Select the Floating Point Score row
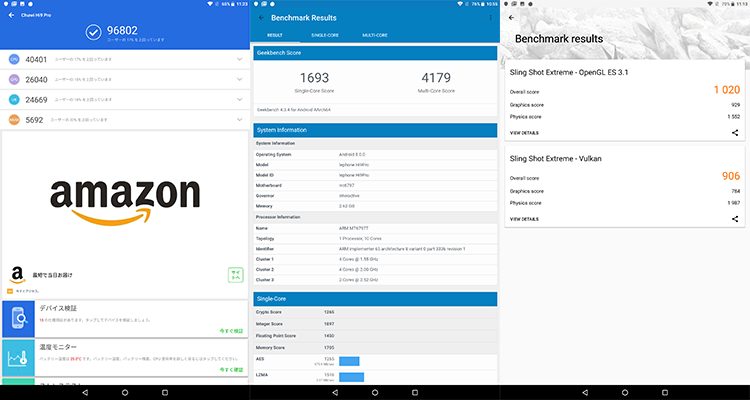The width and height of the screenshot is (750, 400). coord(375,336)
